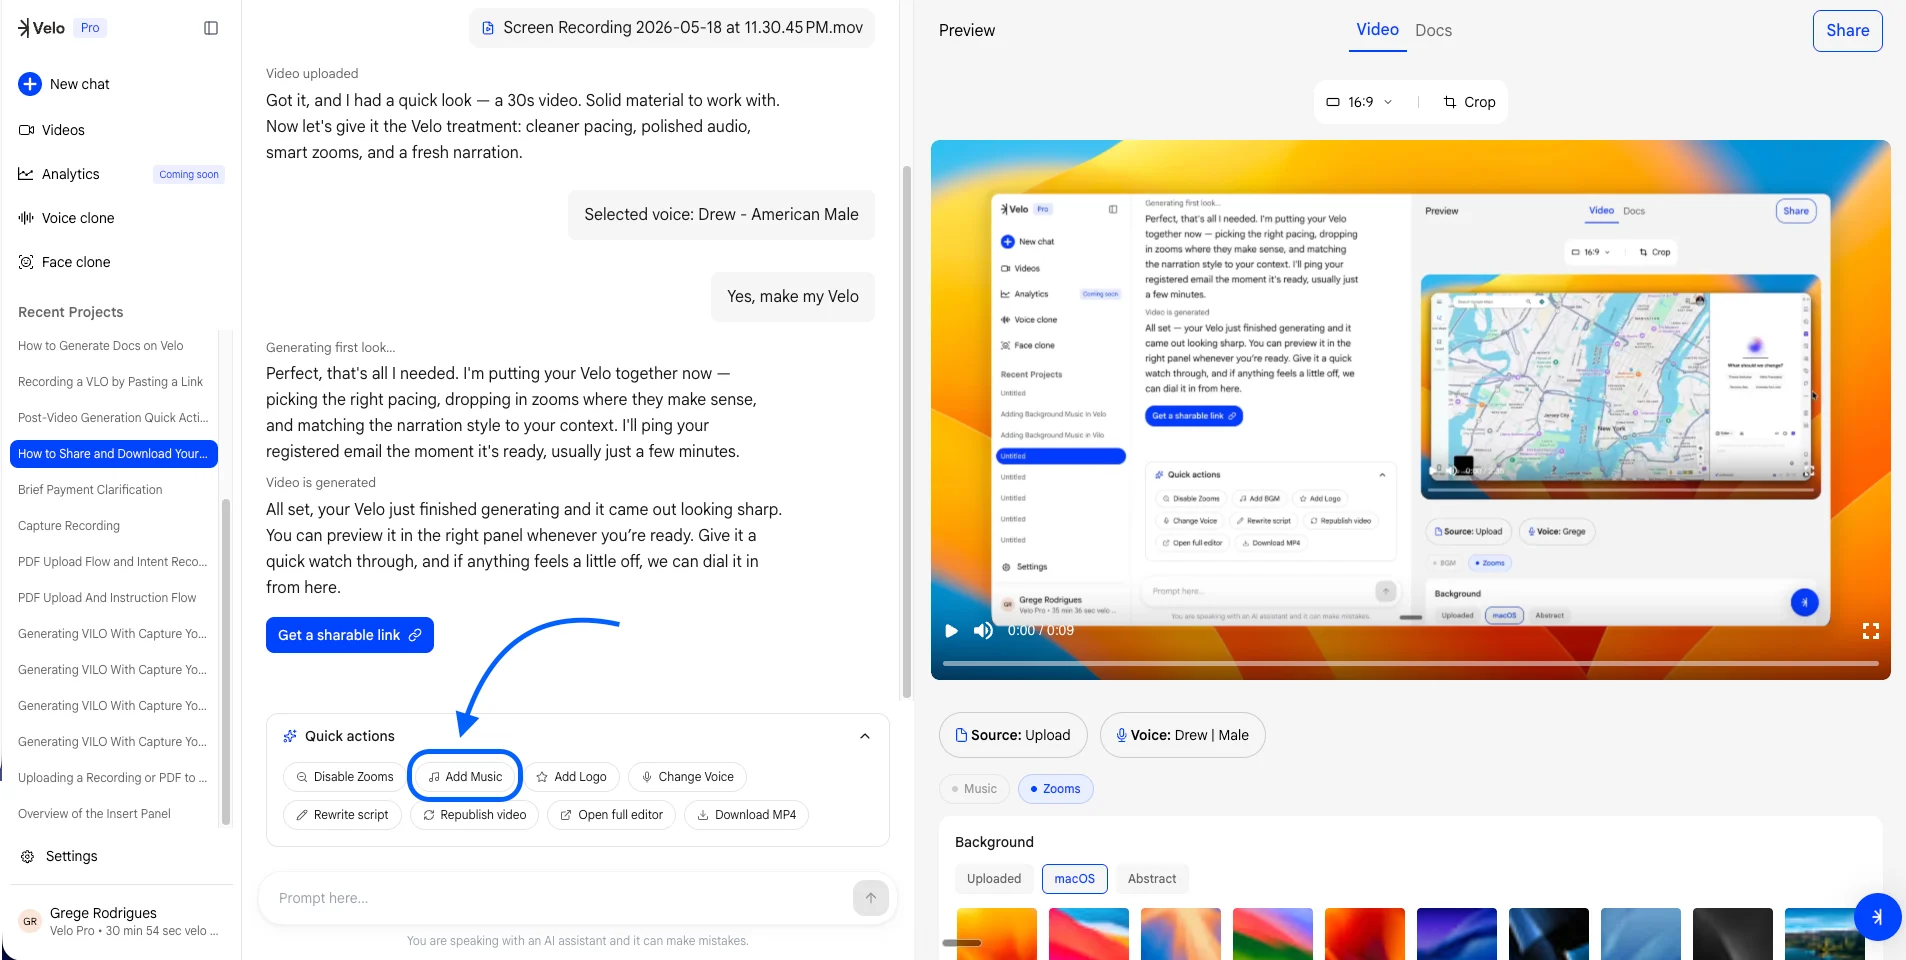1906x960 pixels.
Task: Click the Crop tool
Action: [1469, 102]
